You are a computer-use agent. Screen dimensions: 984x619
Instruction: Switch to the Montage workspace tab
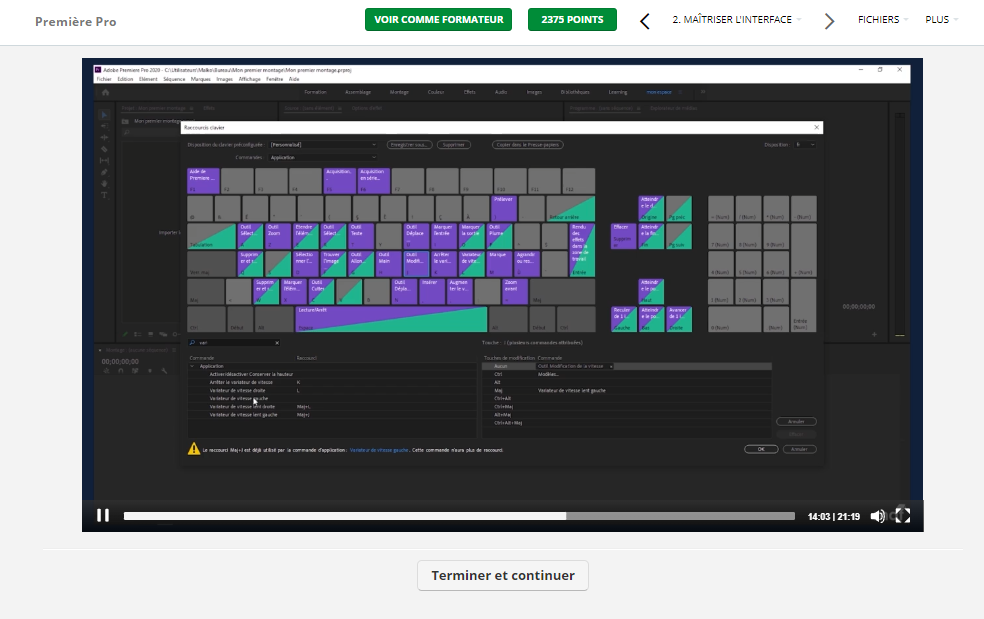point(399,92)
